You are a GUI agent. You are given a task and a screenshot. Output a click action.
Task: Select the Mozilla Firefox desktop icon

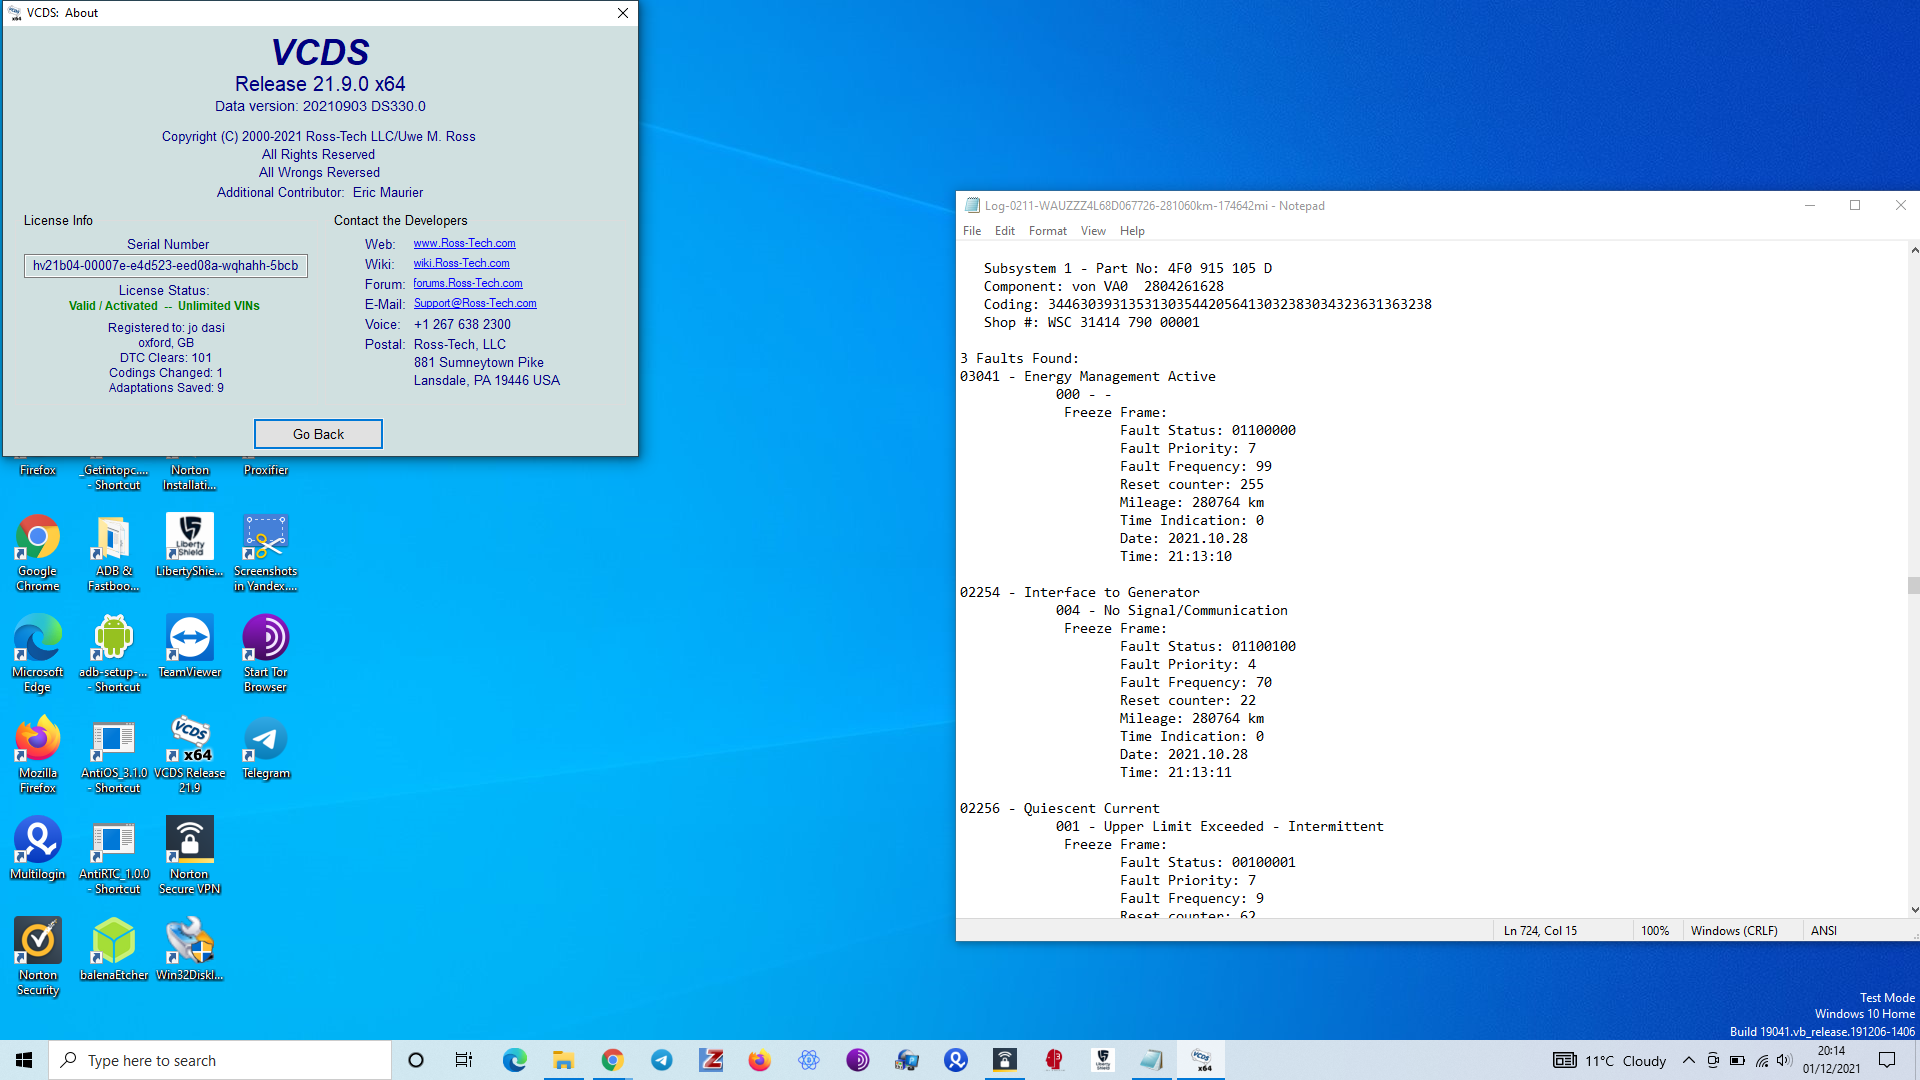(38, 756)
